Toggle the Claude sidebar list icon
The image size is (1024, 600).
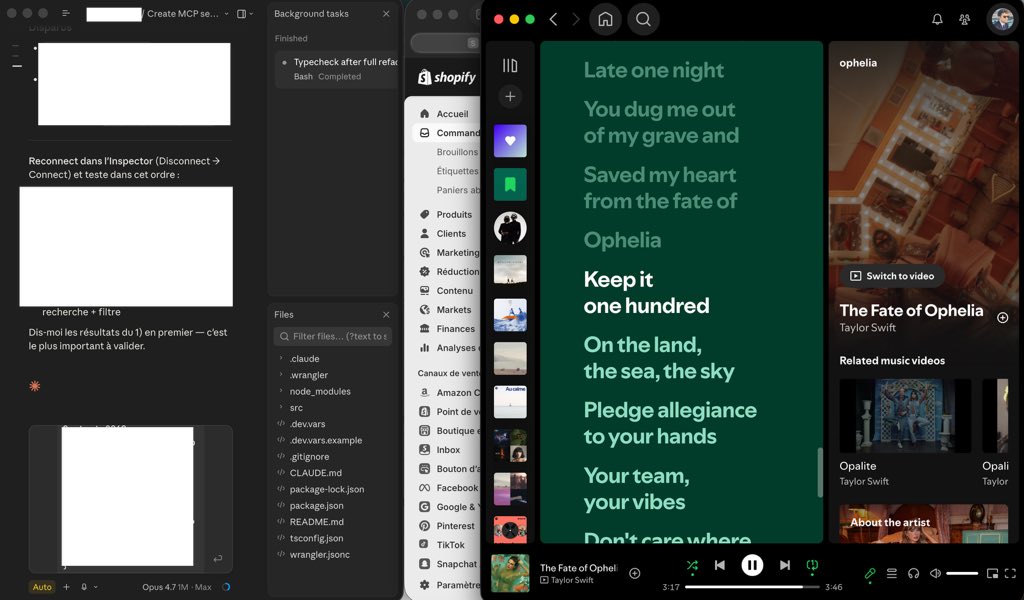coord(66,14)
